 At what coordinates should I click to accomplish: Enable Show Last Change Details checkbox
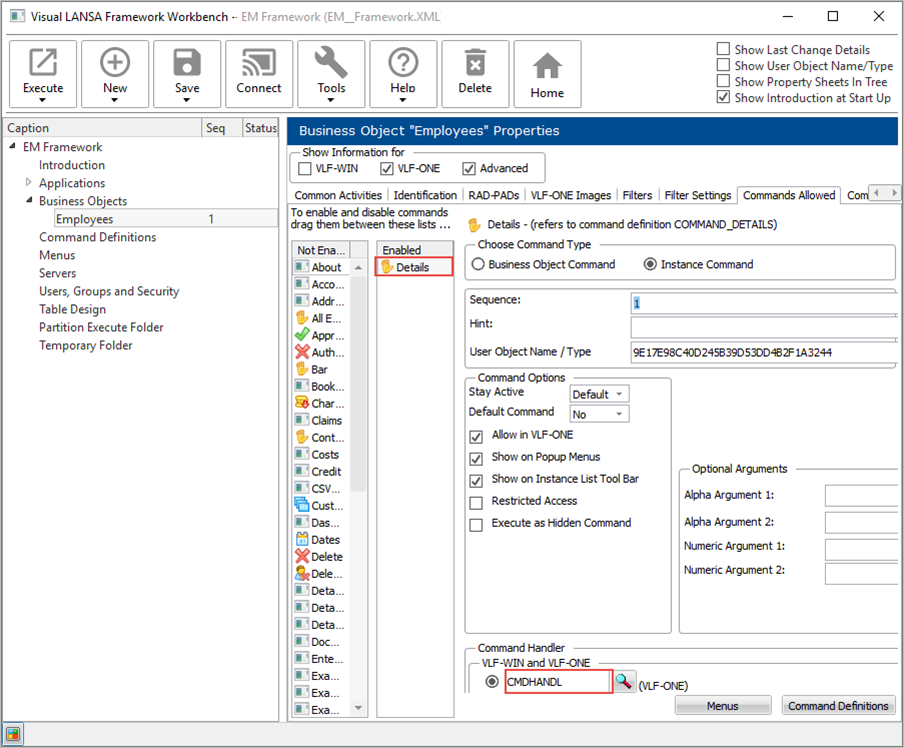[724, 50]
